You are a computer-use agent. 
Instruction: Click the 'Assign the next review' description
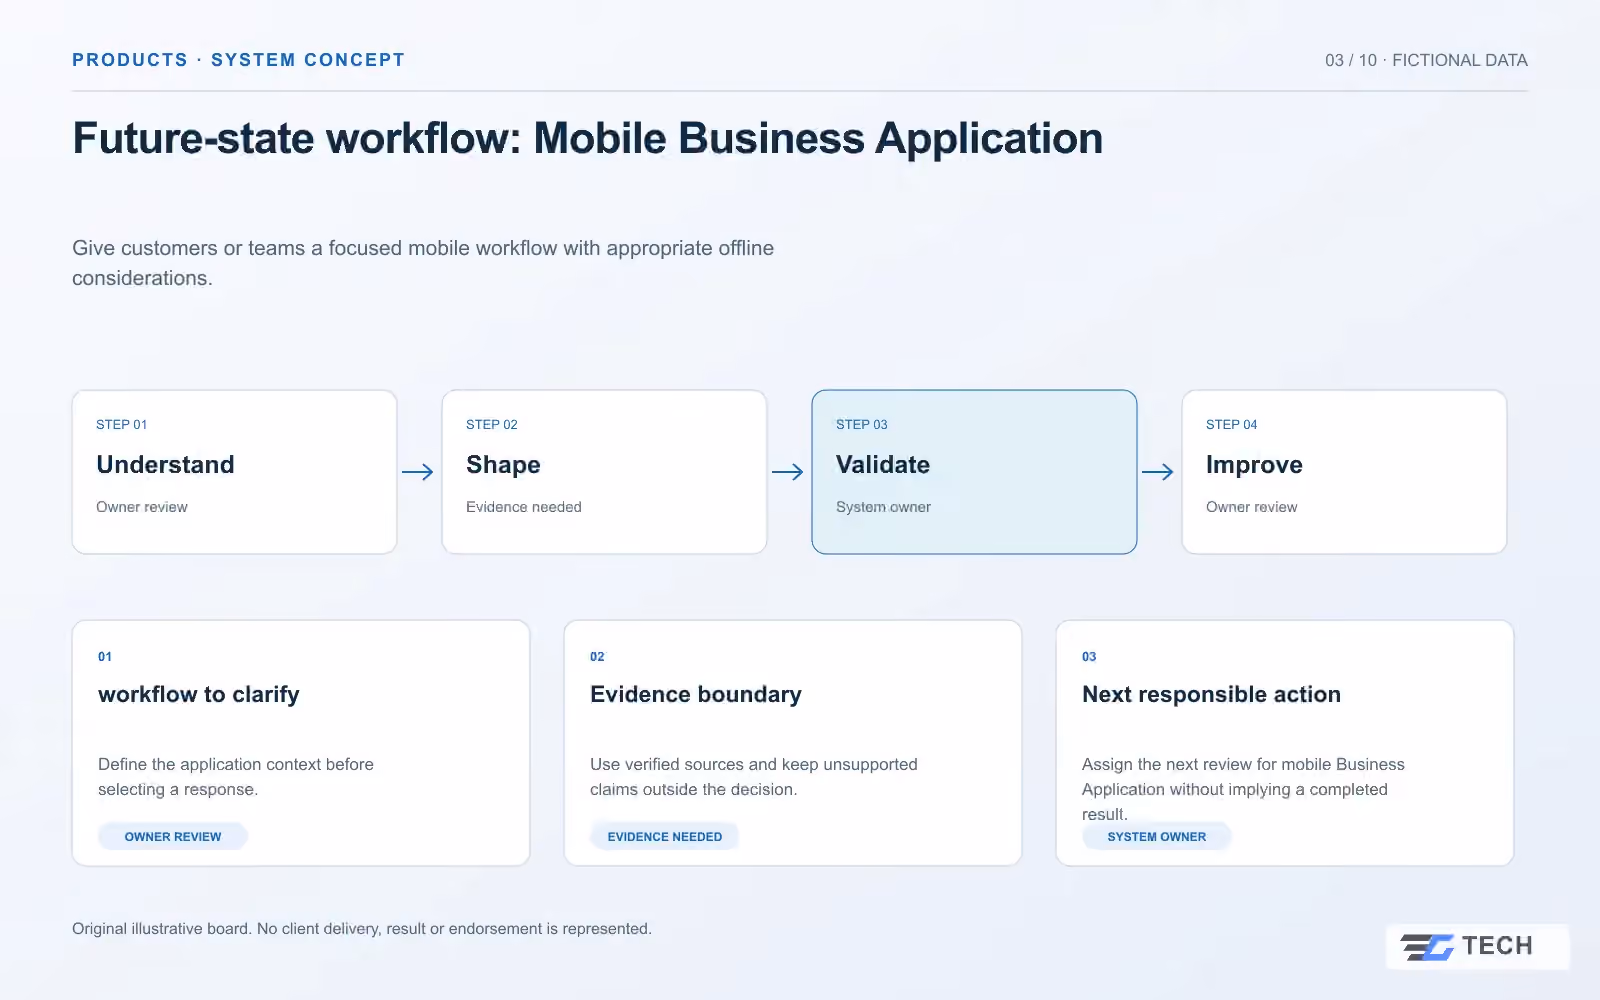coord(1243,789)
